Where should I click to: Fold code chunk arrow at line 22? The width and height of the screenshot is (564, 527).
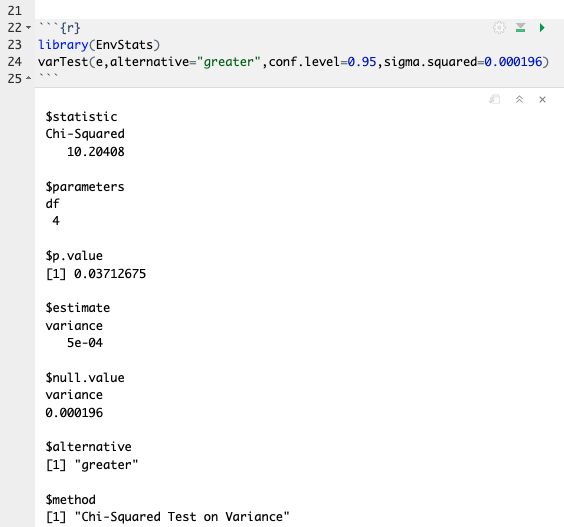coord(28,28)
